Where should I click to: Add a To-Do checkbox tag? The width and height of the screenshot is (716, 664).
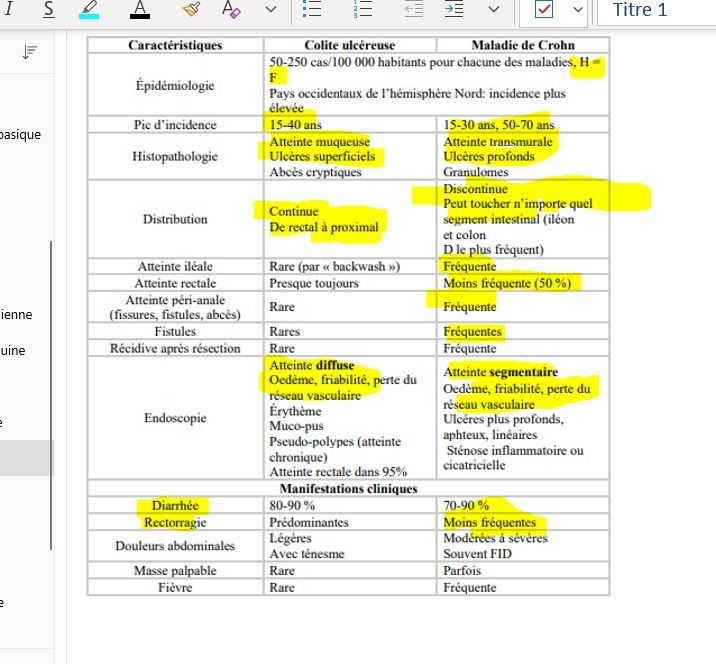543,9
